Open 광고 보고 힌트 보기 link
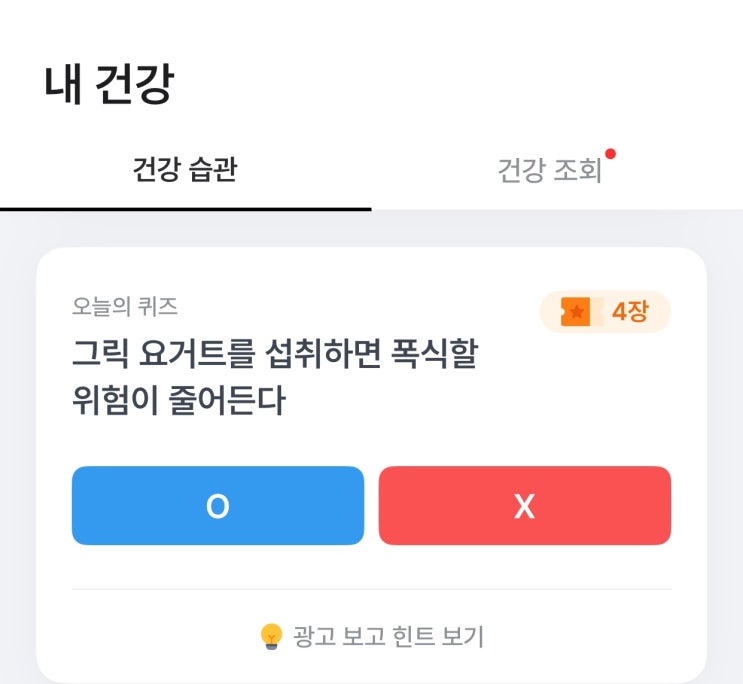The width and height of the screenshot is (743, 684). [388, 637]
